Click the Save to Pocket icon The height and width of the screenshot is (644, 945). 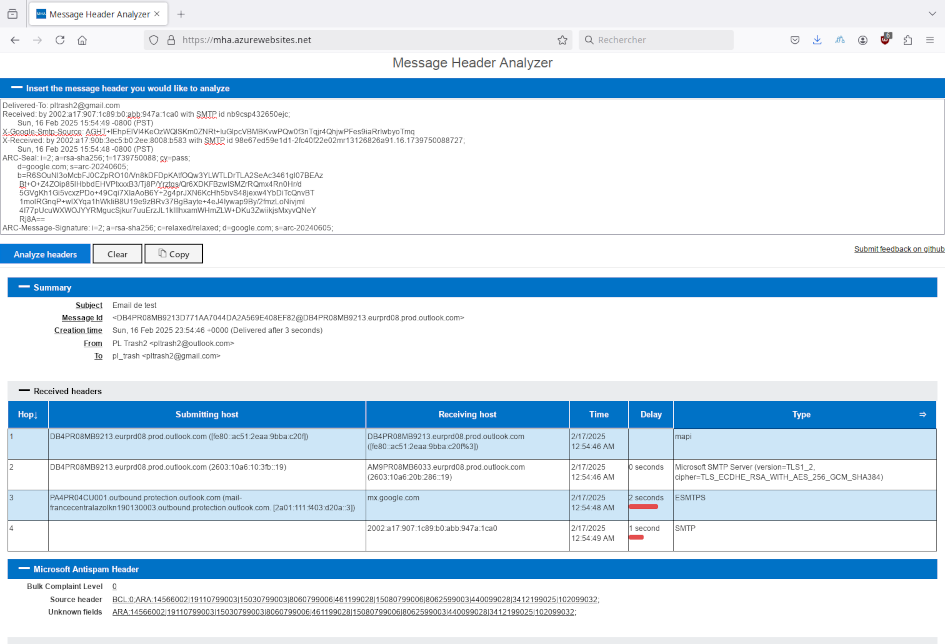[x=794, y=40]
